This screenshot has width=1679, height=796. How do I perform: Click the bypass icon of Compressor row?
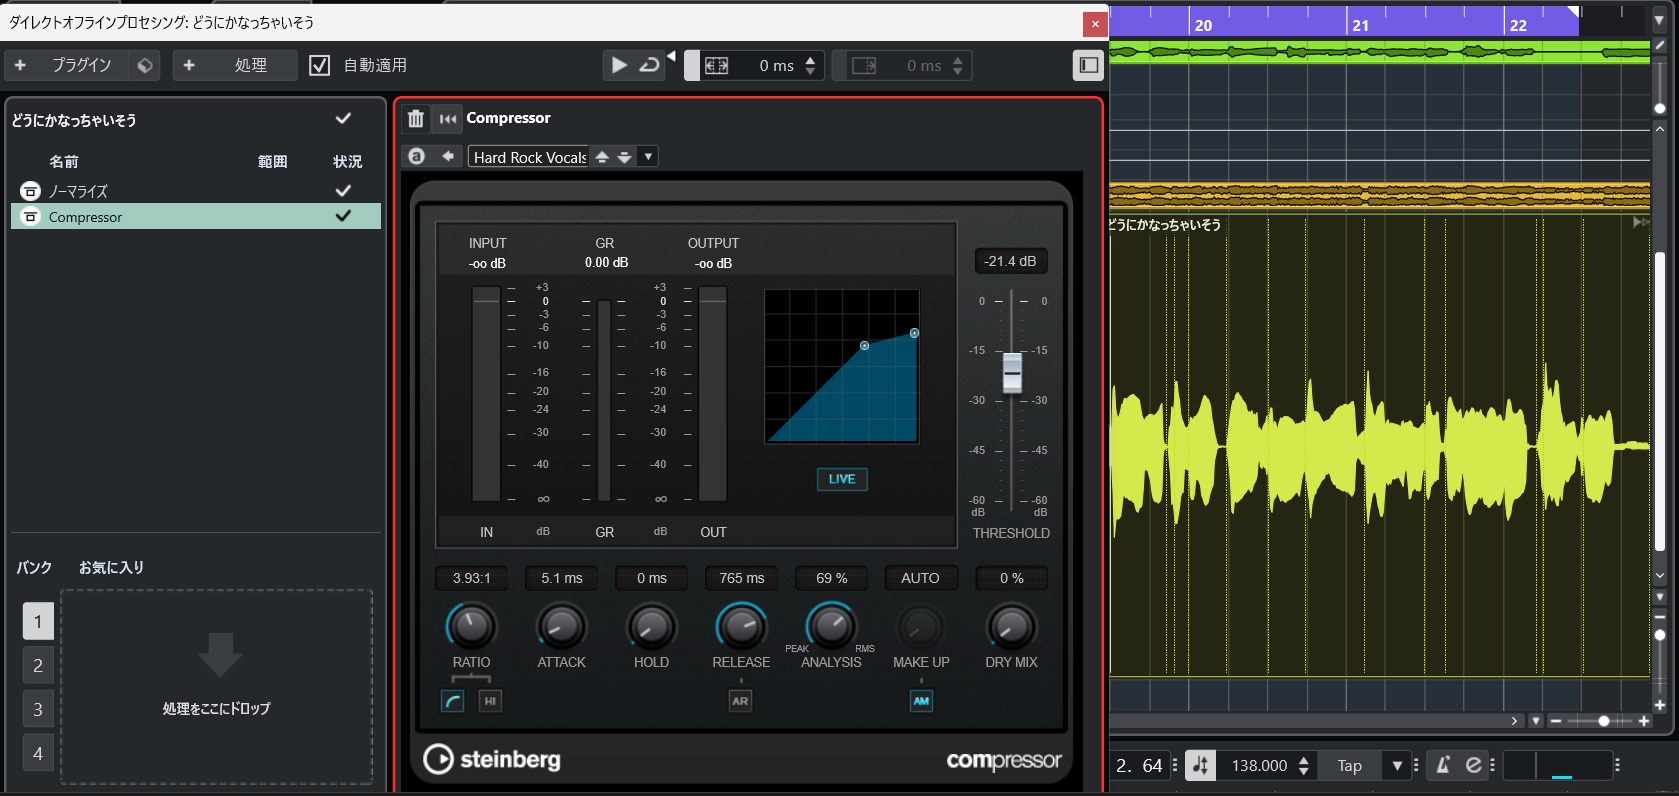[30, 216]
